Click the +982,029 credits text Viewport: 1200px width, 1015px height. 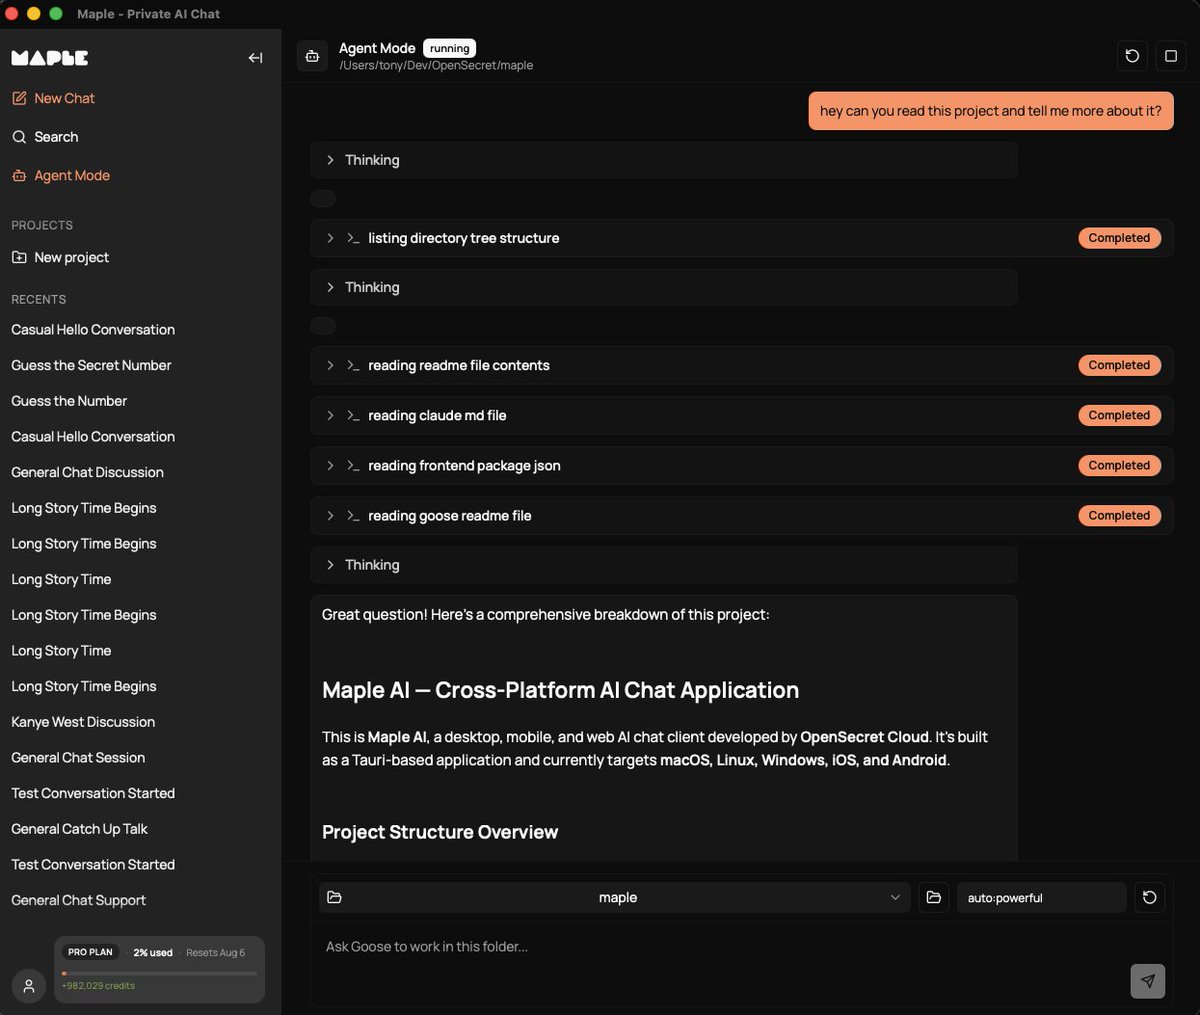[x=98, y=986]
